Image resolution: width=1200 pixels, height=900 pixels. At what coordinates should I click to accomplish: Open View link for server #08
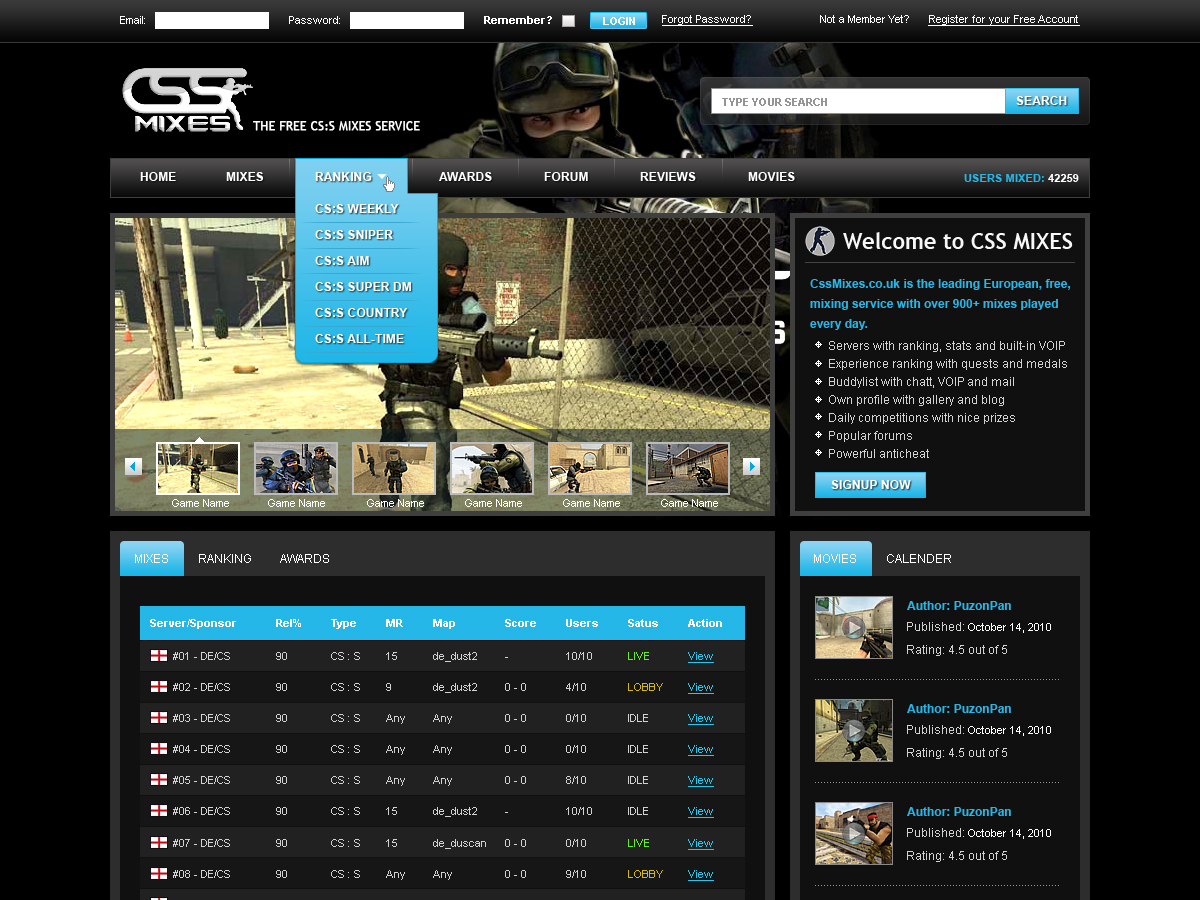pos(700,874)
